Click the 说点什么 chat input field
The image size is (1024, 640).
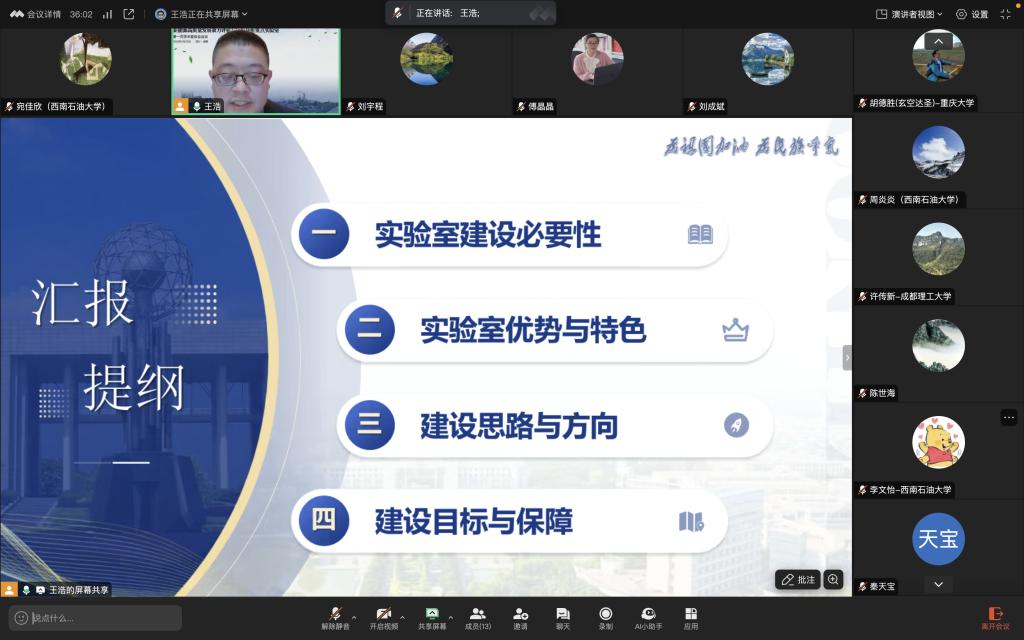coord(96,618)
